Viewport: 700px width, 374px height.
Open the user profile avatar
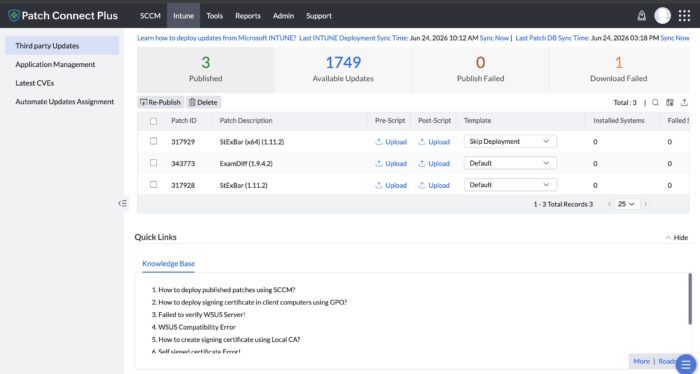662,16
